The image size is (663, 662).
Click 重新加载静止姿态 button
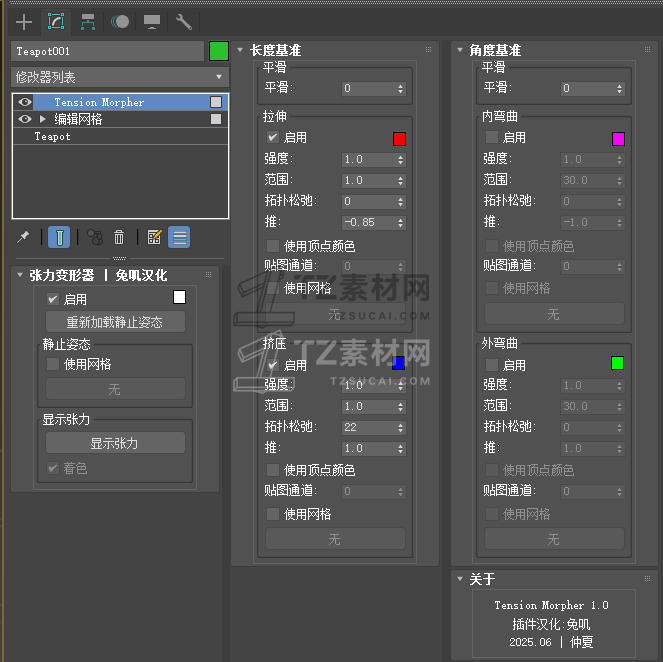[x=115, y=322]
